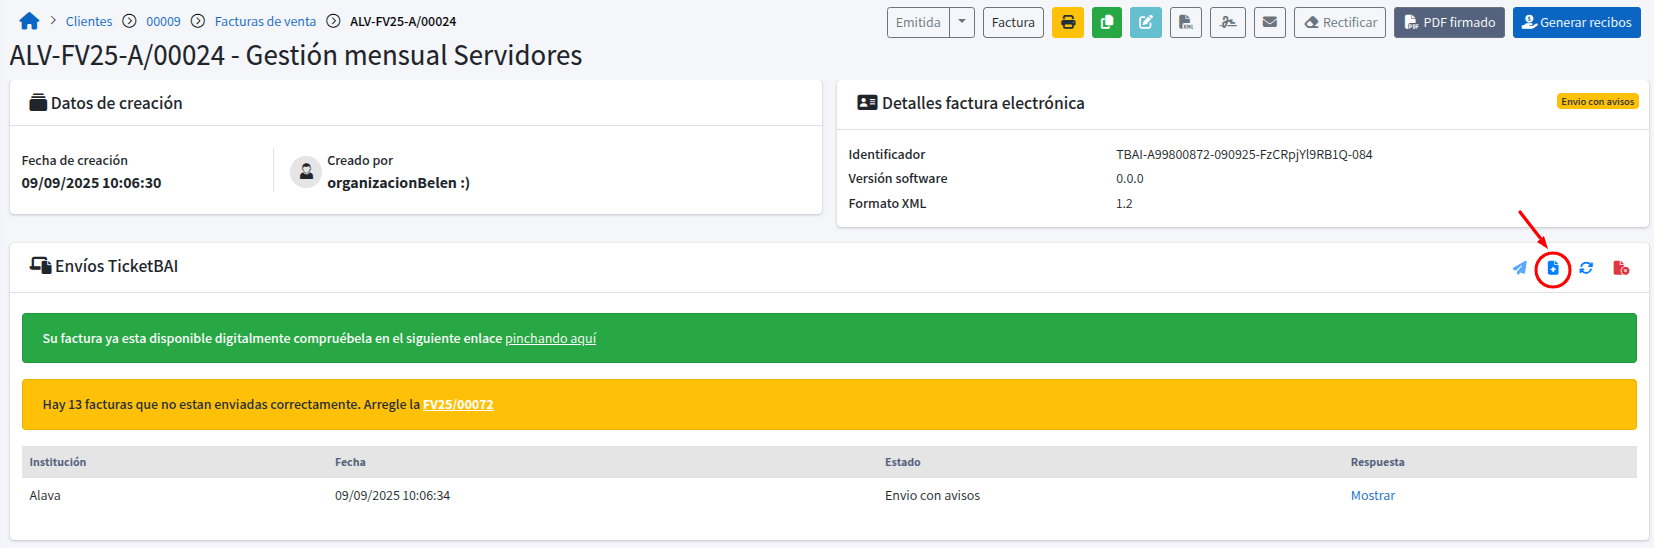
Task: Click the envelope email icon button
Action: tap(1270, 22)
